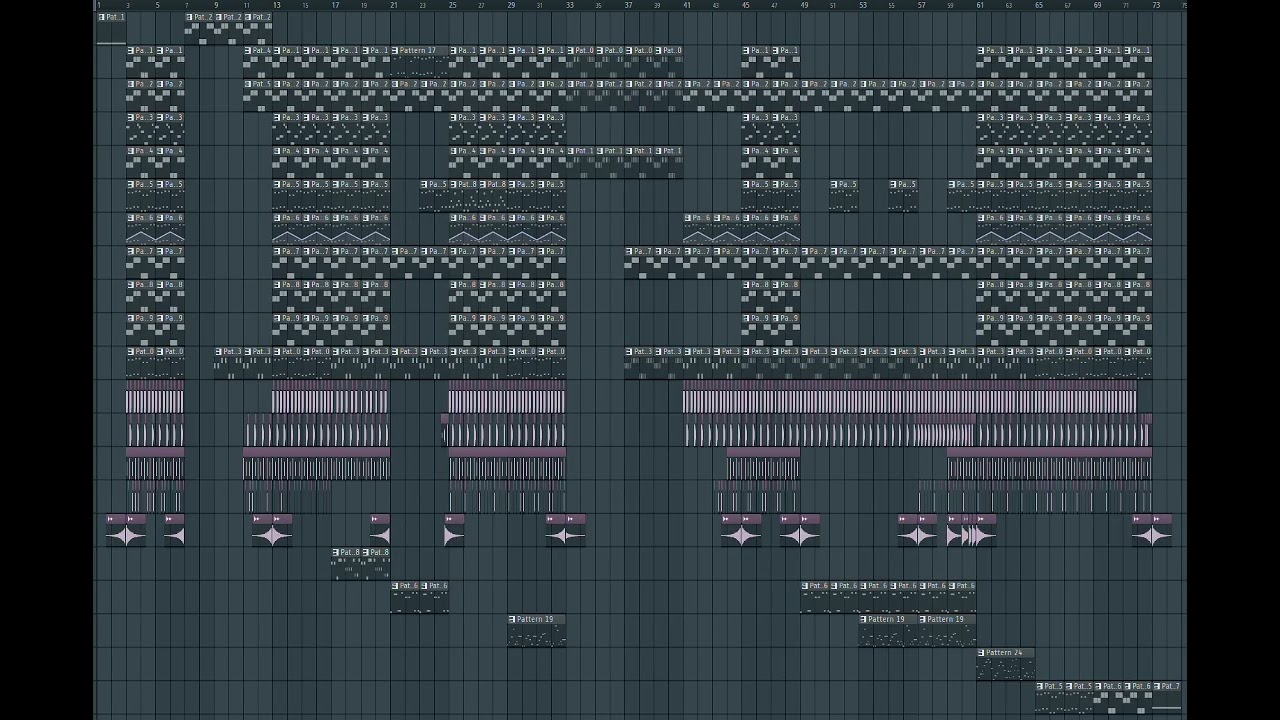Jump to bar 37 on the timeline
The height and width of the screenshot is (720, 1280).
(628, 5)
